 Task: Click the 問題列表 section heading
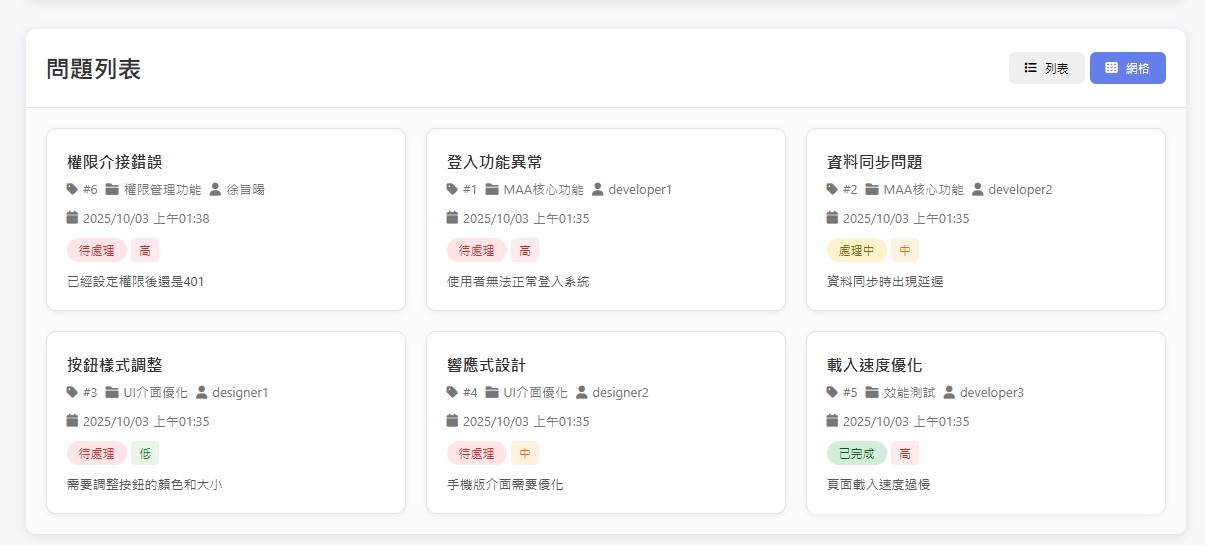point(93,69)
